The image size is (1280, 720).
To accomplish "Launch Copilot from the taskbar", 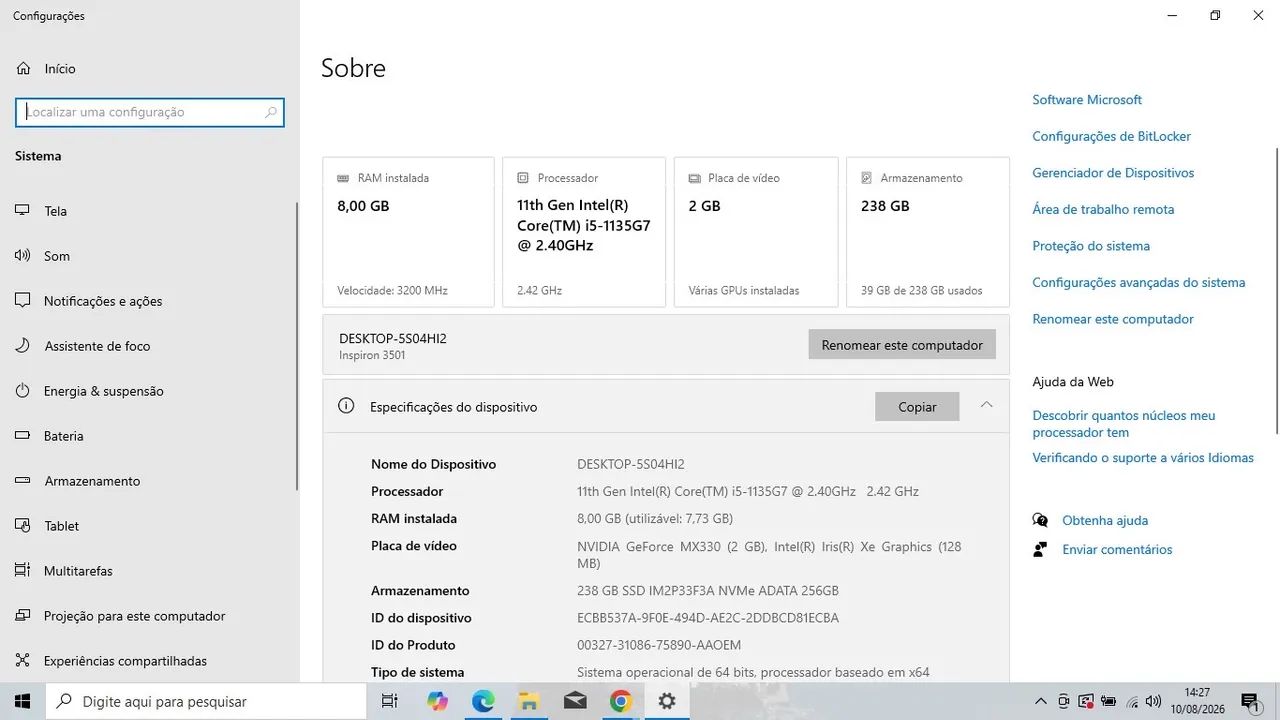I will click(x=437, y=701).
